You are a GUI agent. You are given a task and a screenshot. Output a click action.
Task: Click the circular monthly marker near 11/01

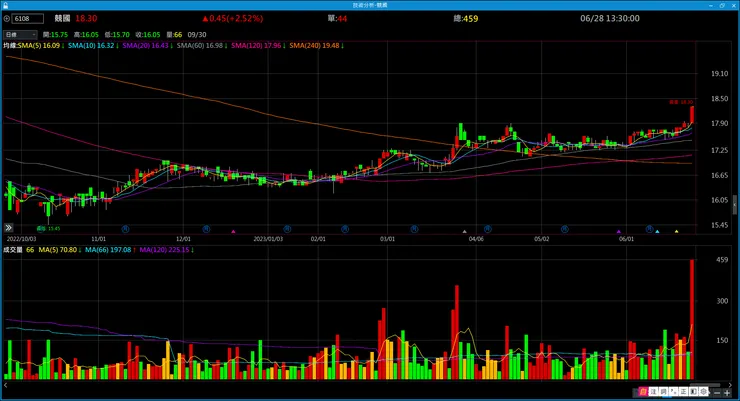pos(125,229)
